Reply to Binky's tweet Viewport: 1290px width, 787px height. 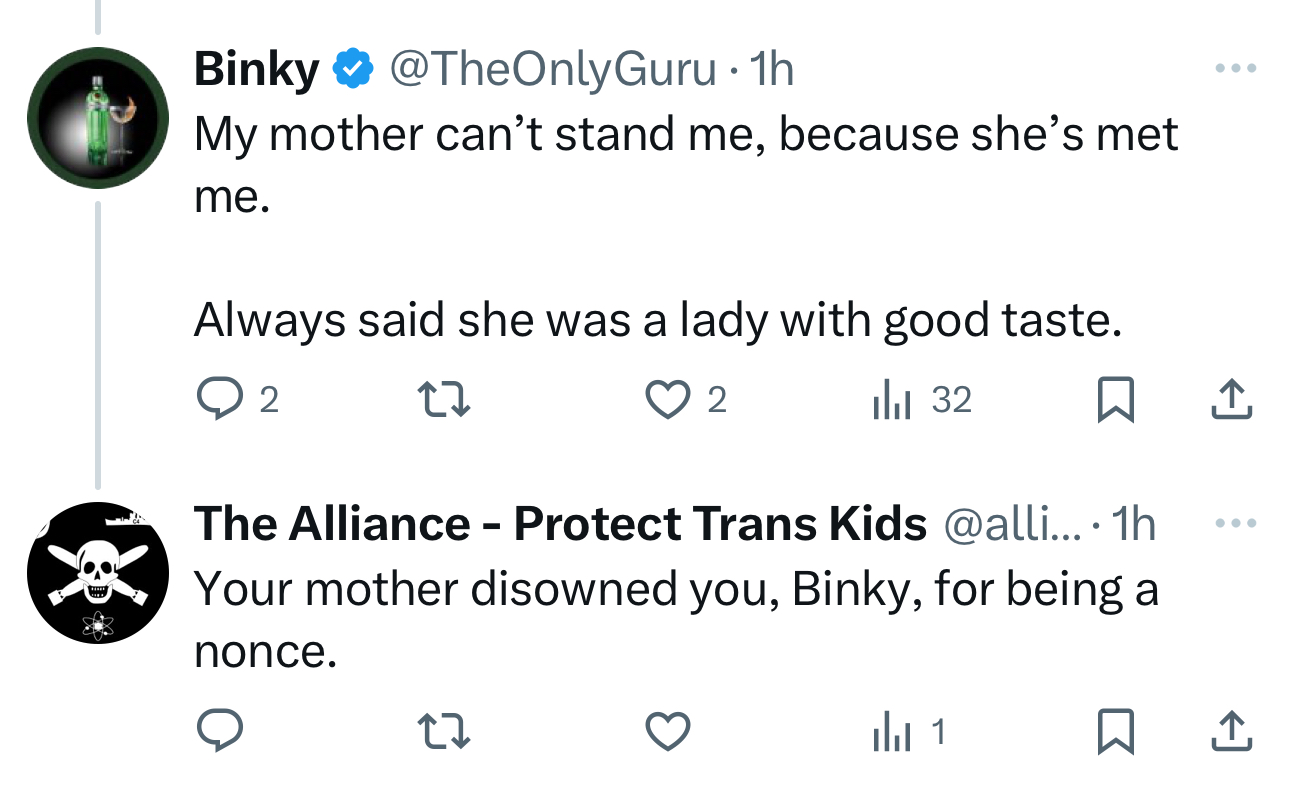click(x=216, y=400)
